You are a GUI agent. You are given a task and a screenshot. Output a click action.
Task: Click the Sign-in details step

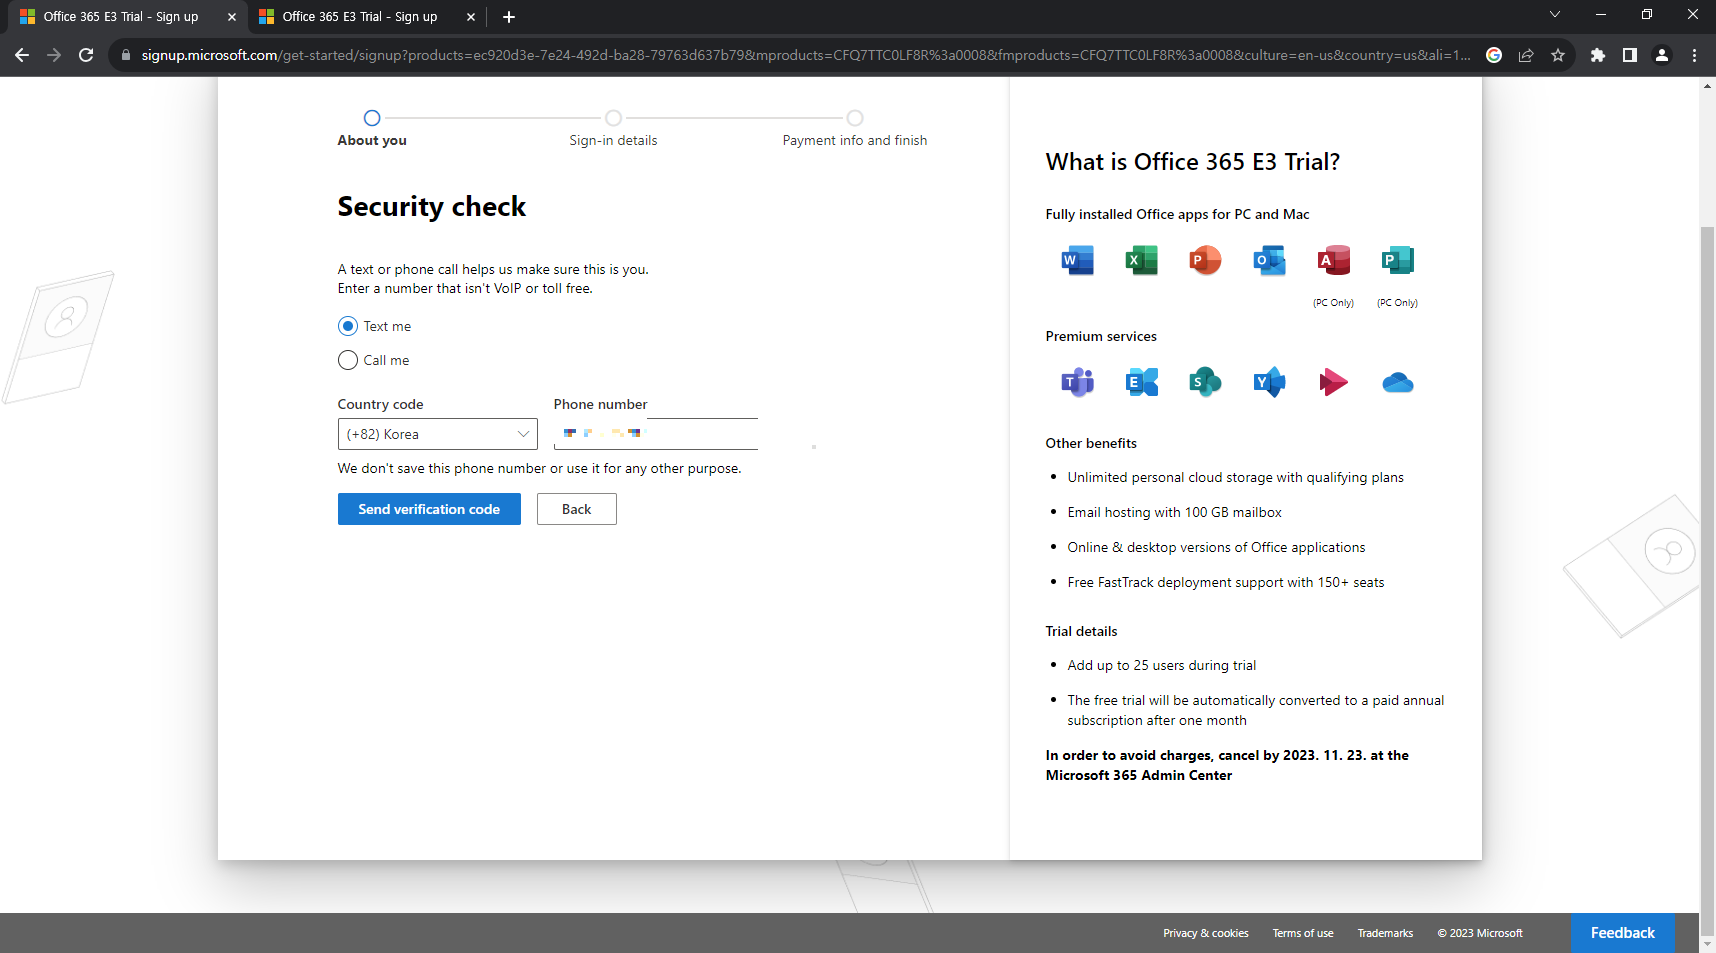[x=613, y=130]
